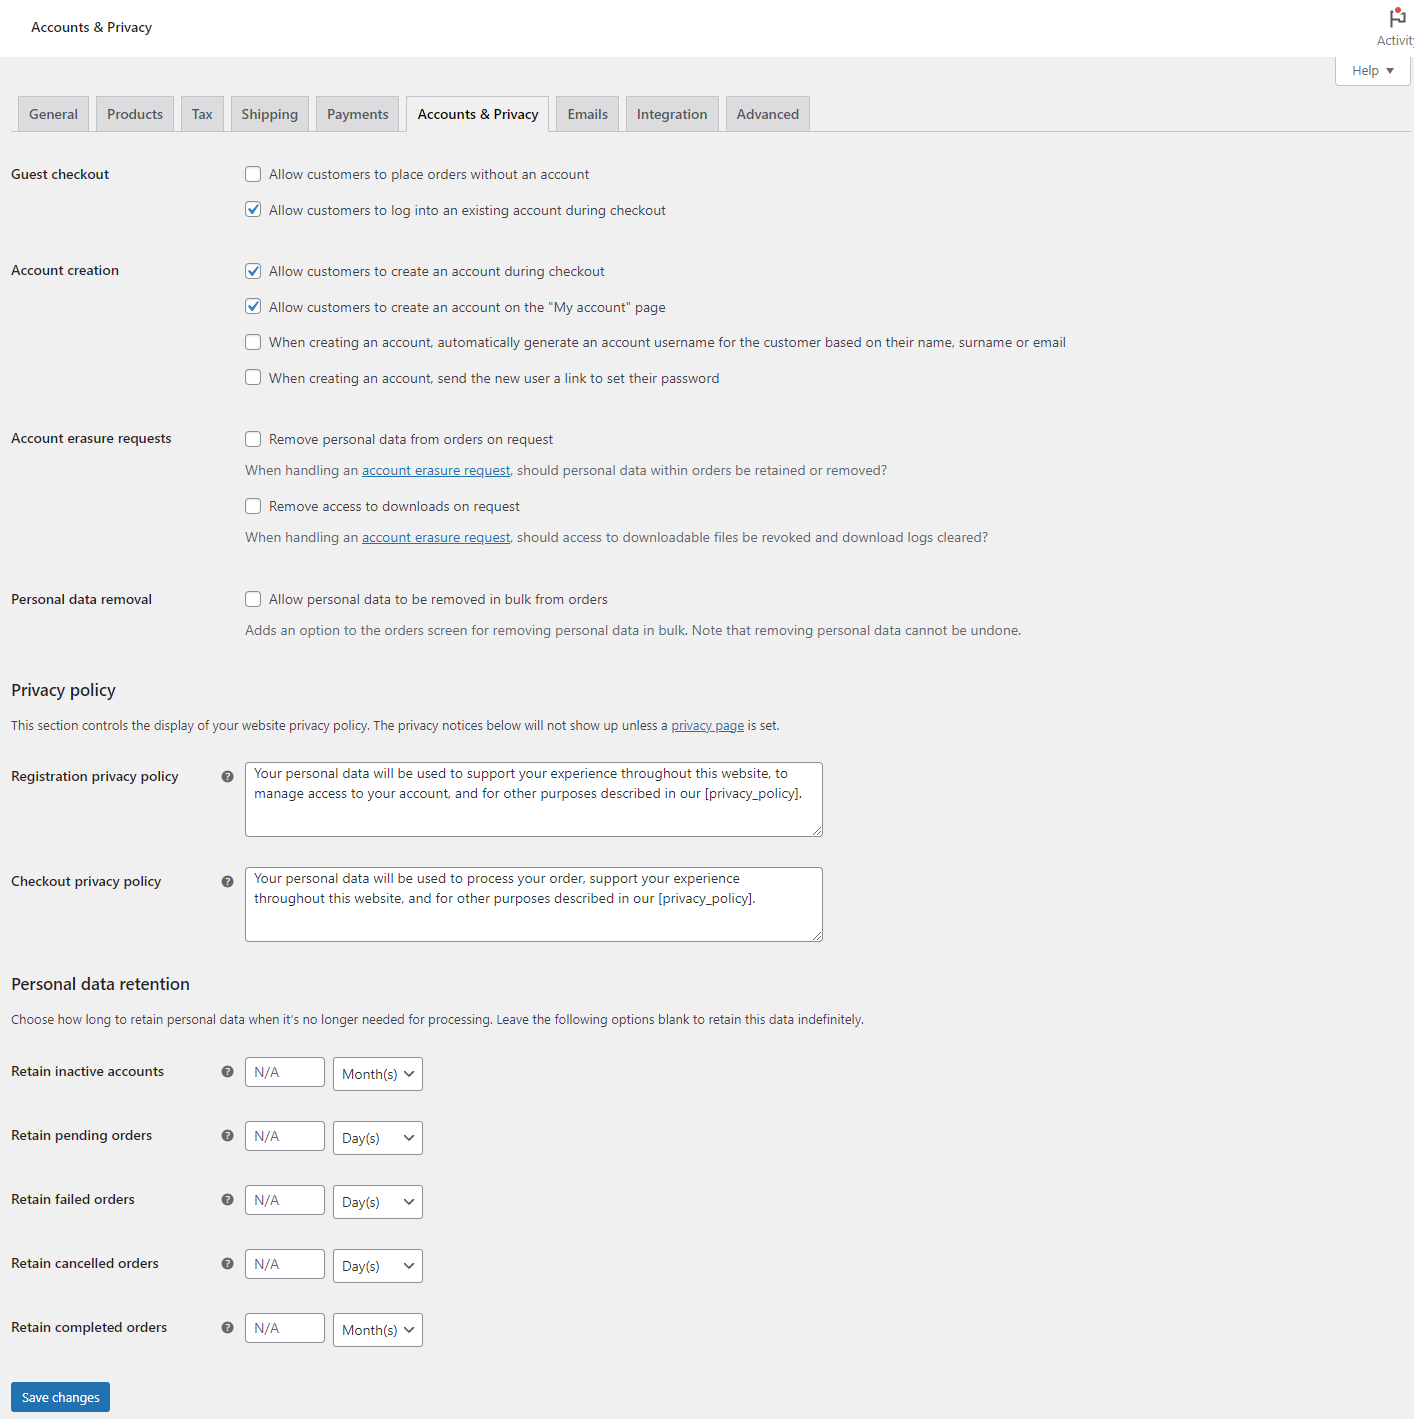
Task: Follow the privacy page link
Action: (708, 726)
